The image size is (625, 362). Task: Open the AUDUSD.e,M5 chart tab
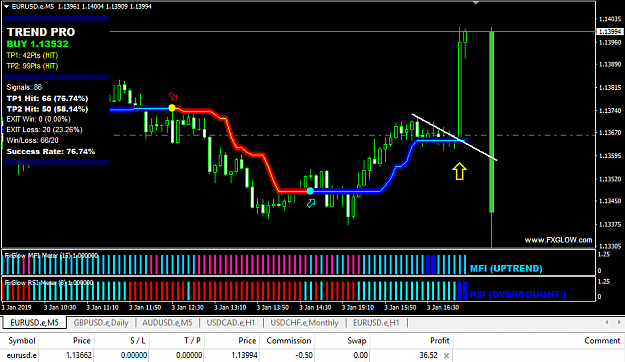(167, 323)
